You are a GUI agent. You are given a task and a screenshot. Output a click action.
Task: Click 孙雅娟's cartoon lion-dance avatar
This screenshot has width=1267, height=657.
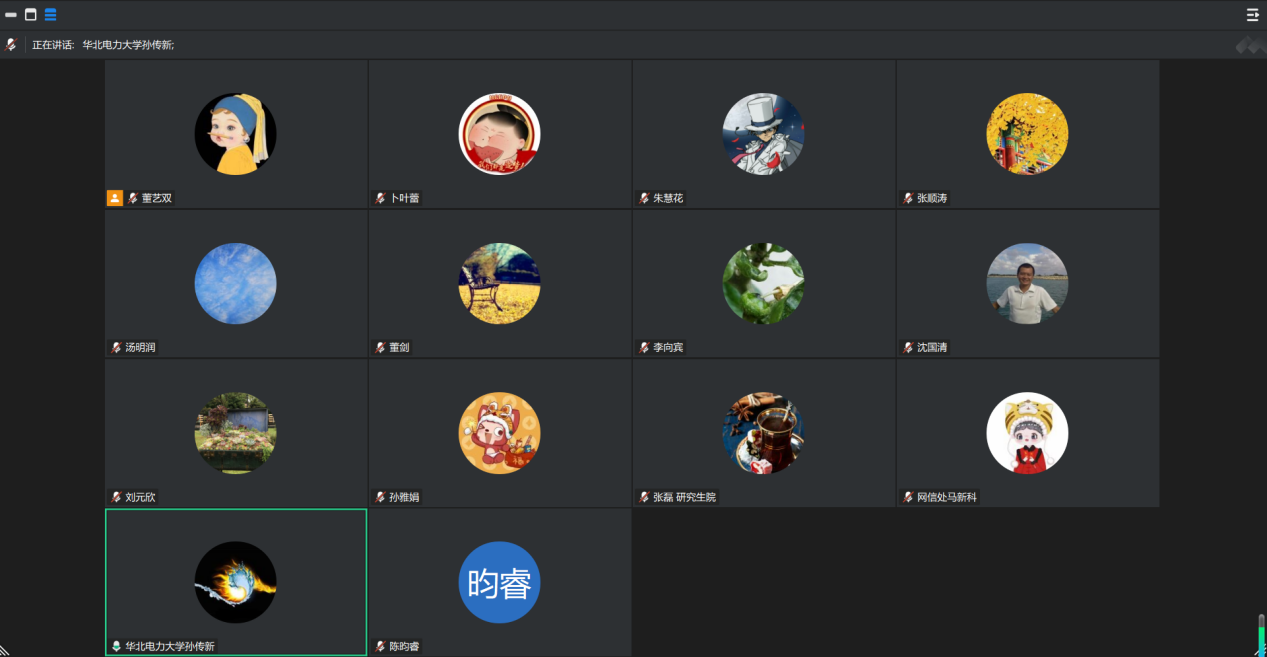point(499,433)
